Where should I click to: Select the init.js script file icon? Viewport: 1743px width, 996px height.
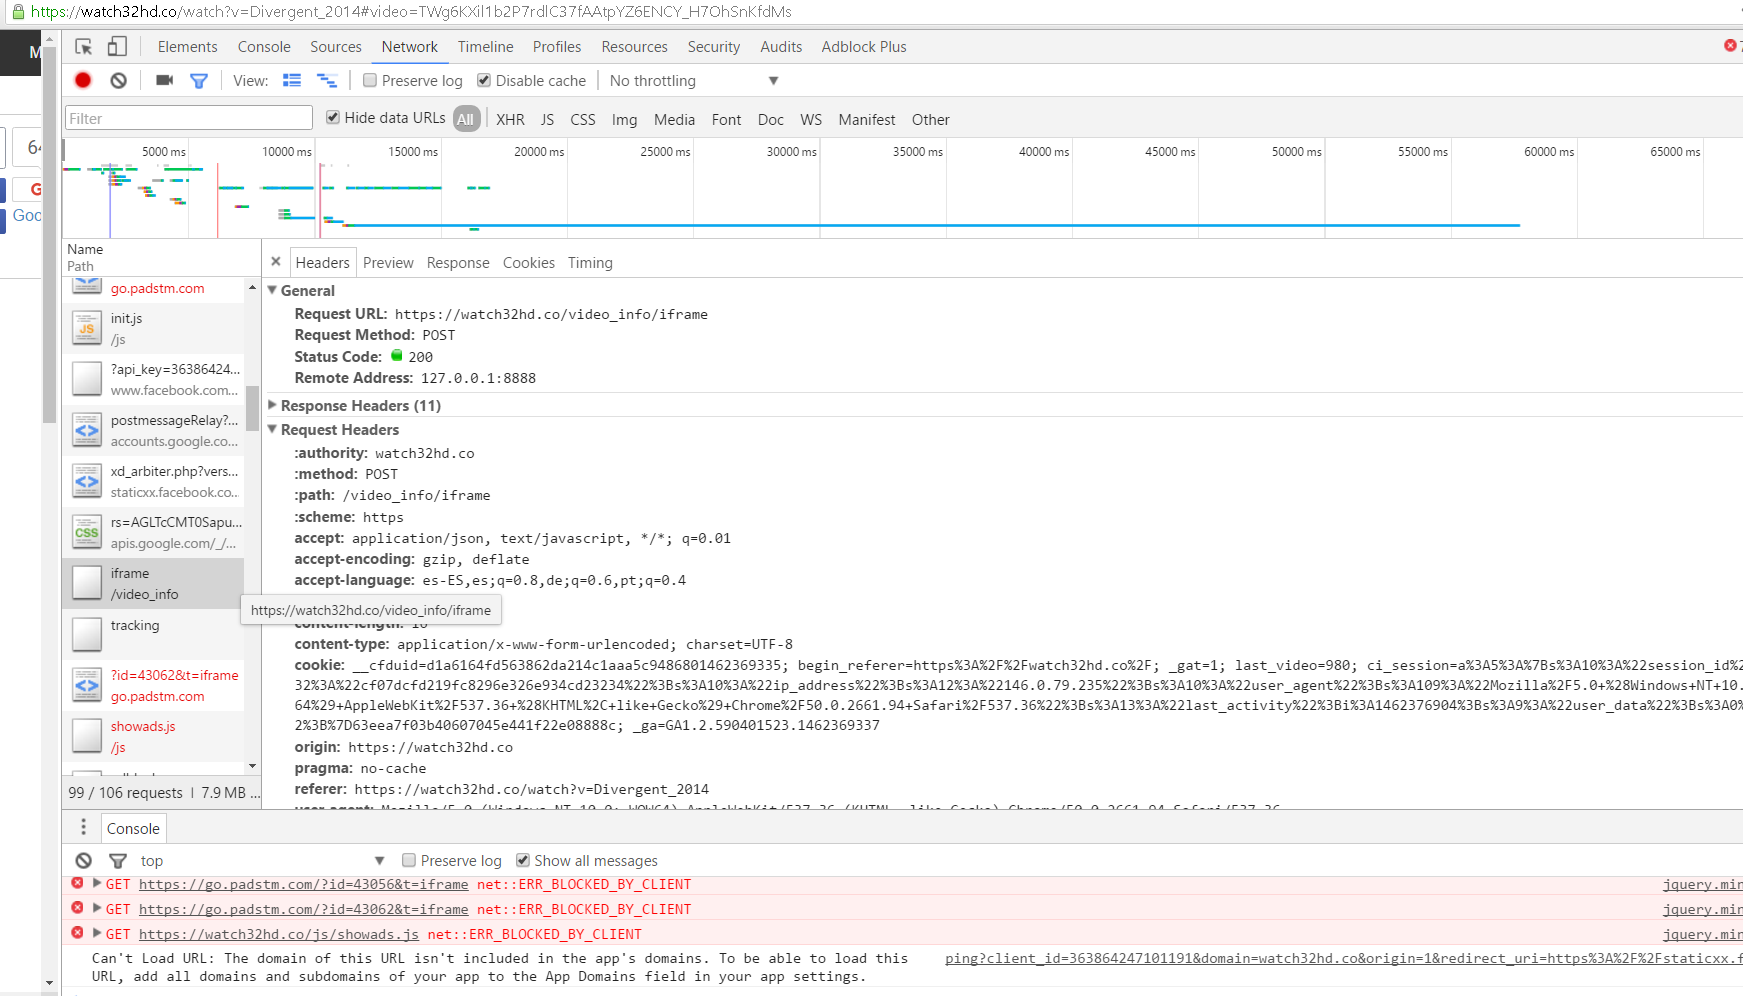pos(87,328)
